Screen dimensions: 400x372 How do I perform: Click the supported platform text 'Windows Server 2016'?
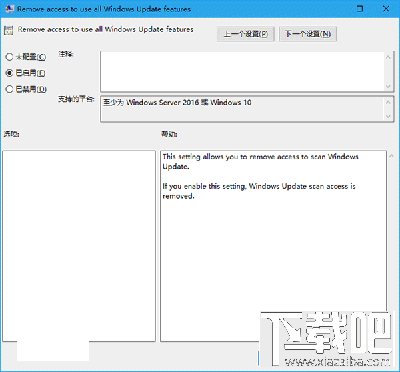coord(162,102)
